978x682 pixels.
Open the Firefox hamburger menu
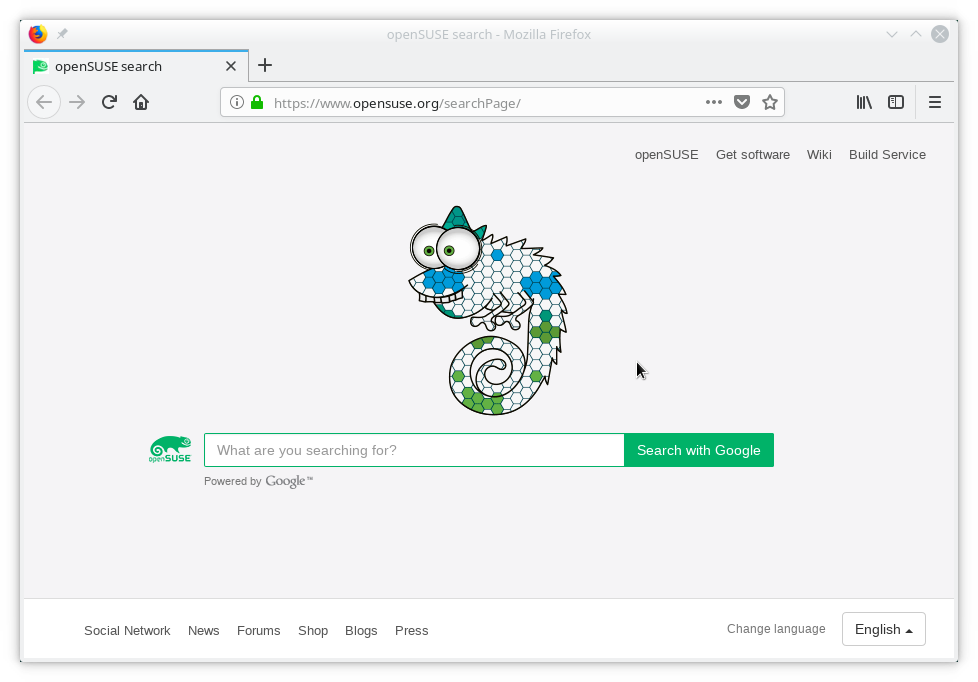(x=934, y=102)
